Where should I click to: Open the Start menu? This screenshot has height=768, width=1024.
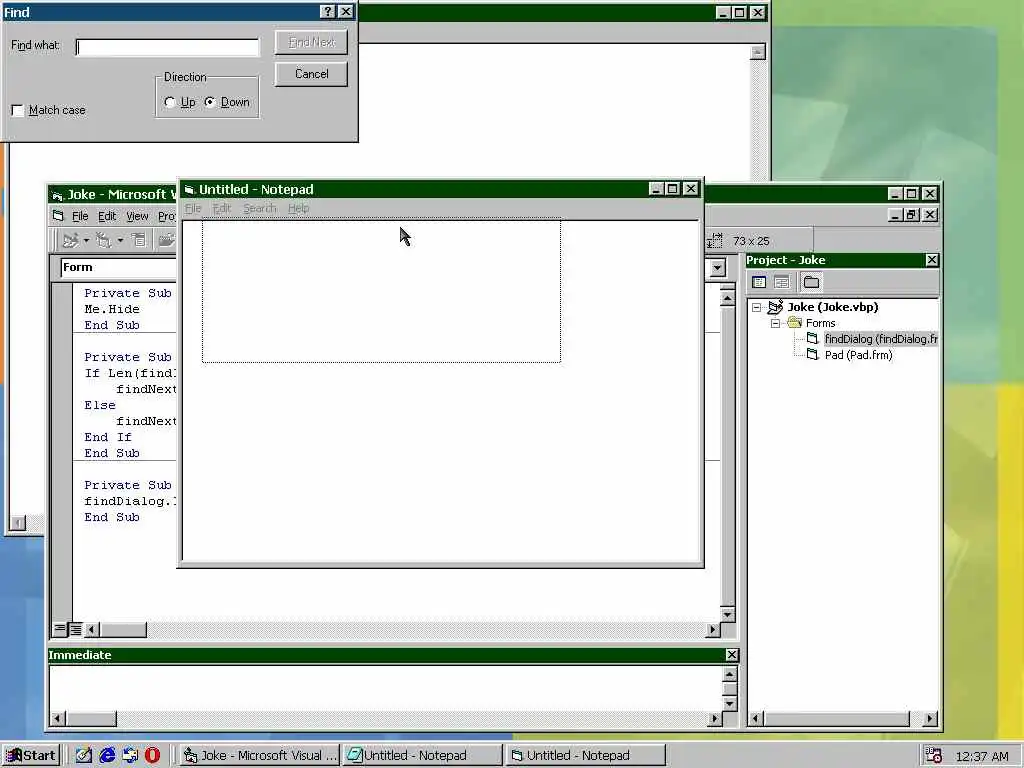click(31, 756)
